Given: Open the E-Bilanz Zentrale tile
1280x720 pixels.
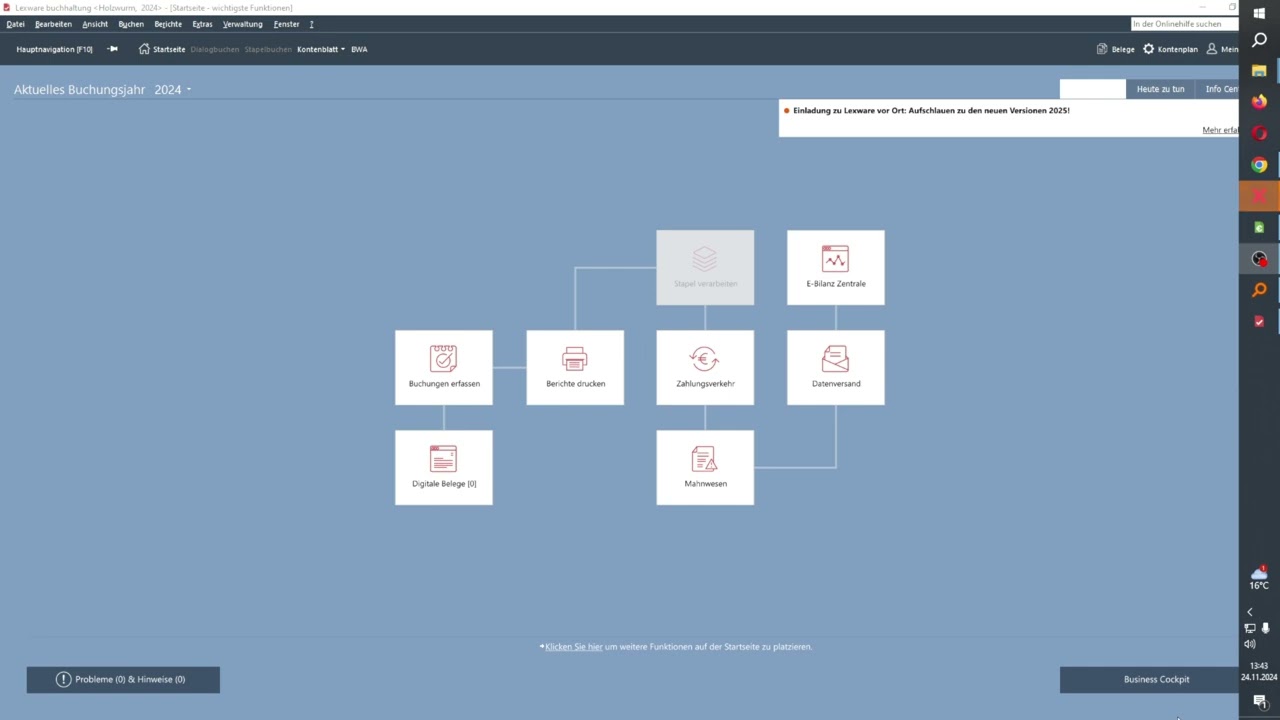Looking at the screenshot, I should 836,267.
